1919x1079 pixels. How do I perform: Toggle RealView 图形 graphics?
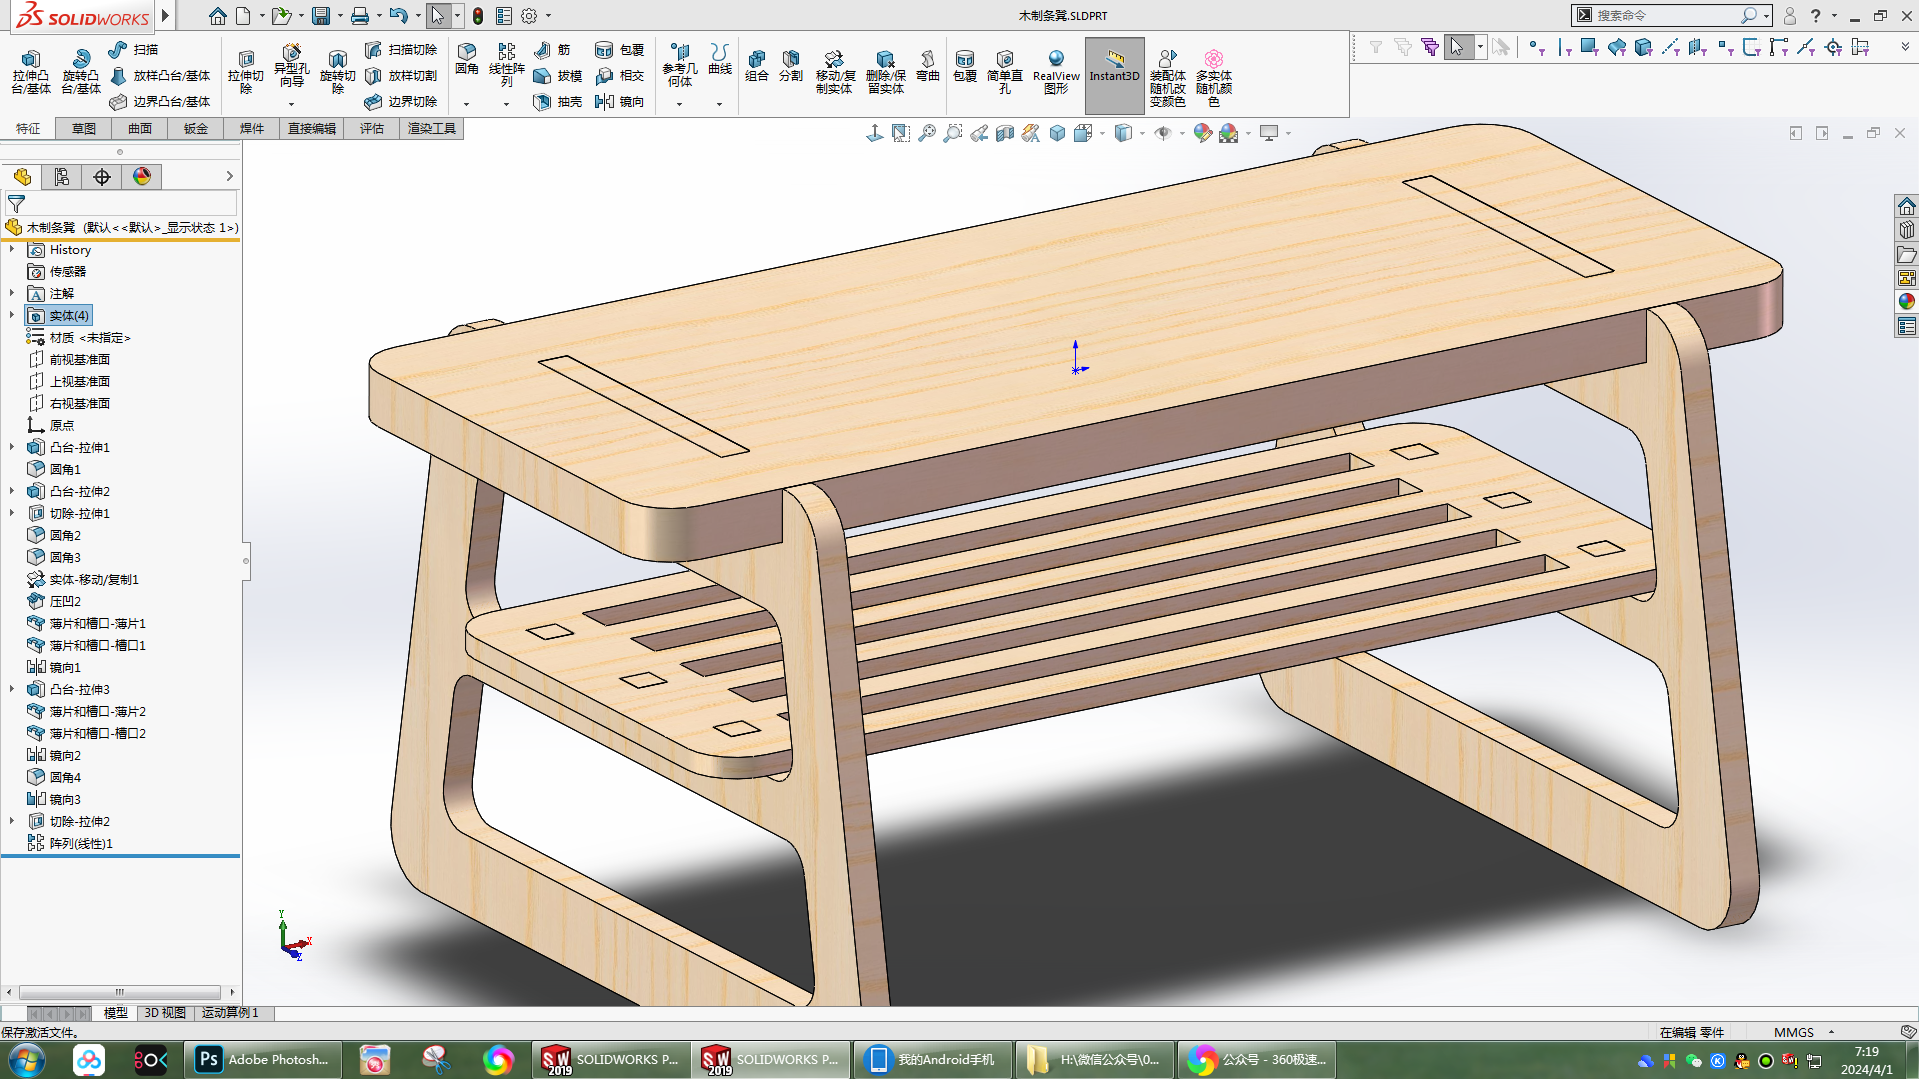point(1056,72)
